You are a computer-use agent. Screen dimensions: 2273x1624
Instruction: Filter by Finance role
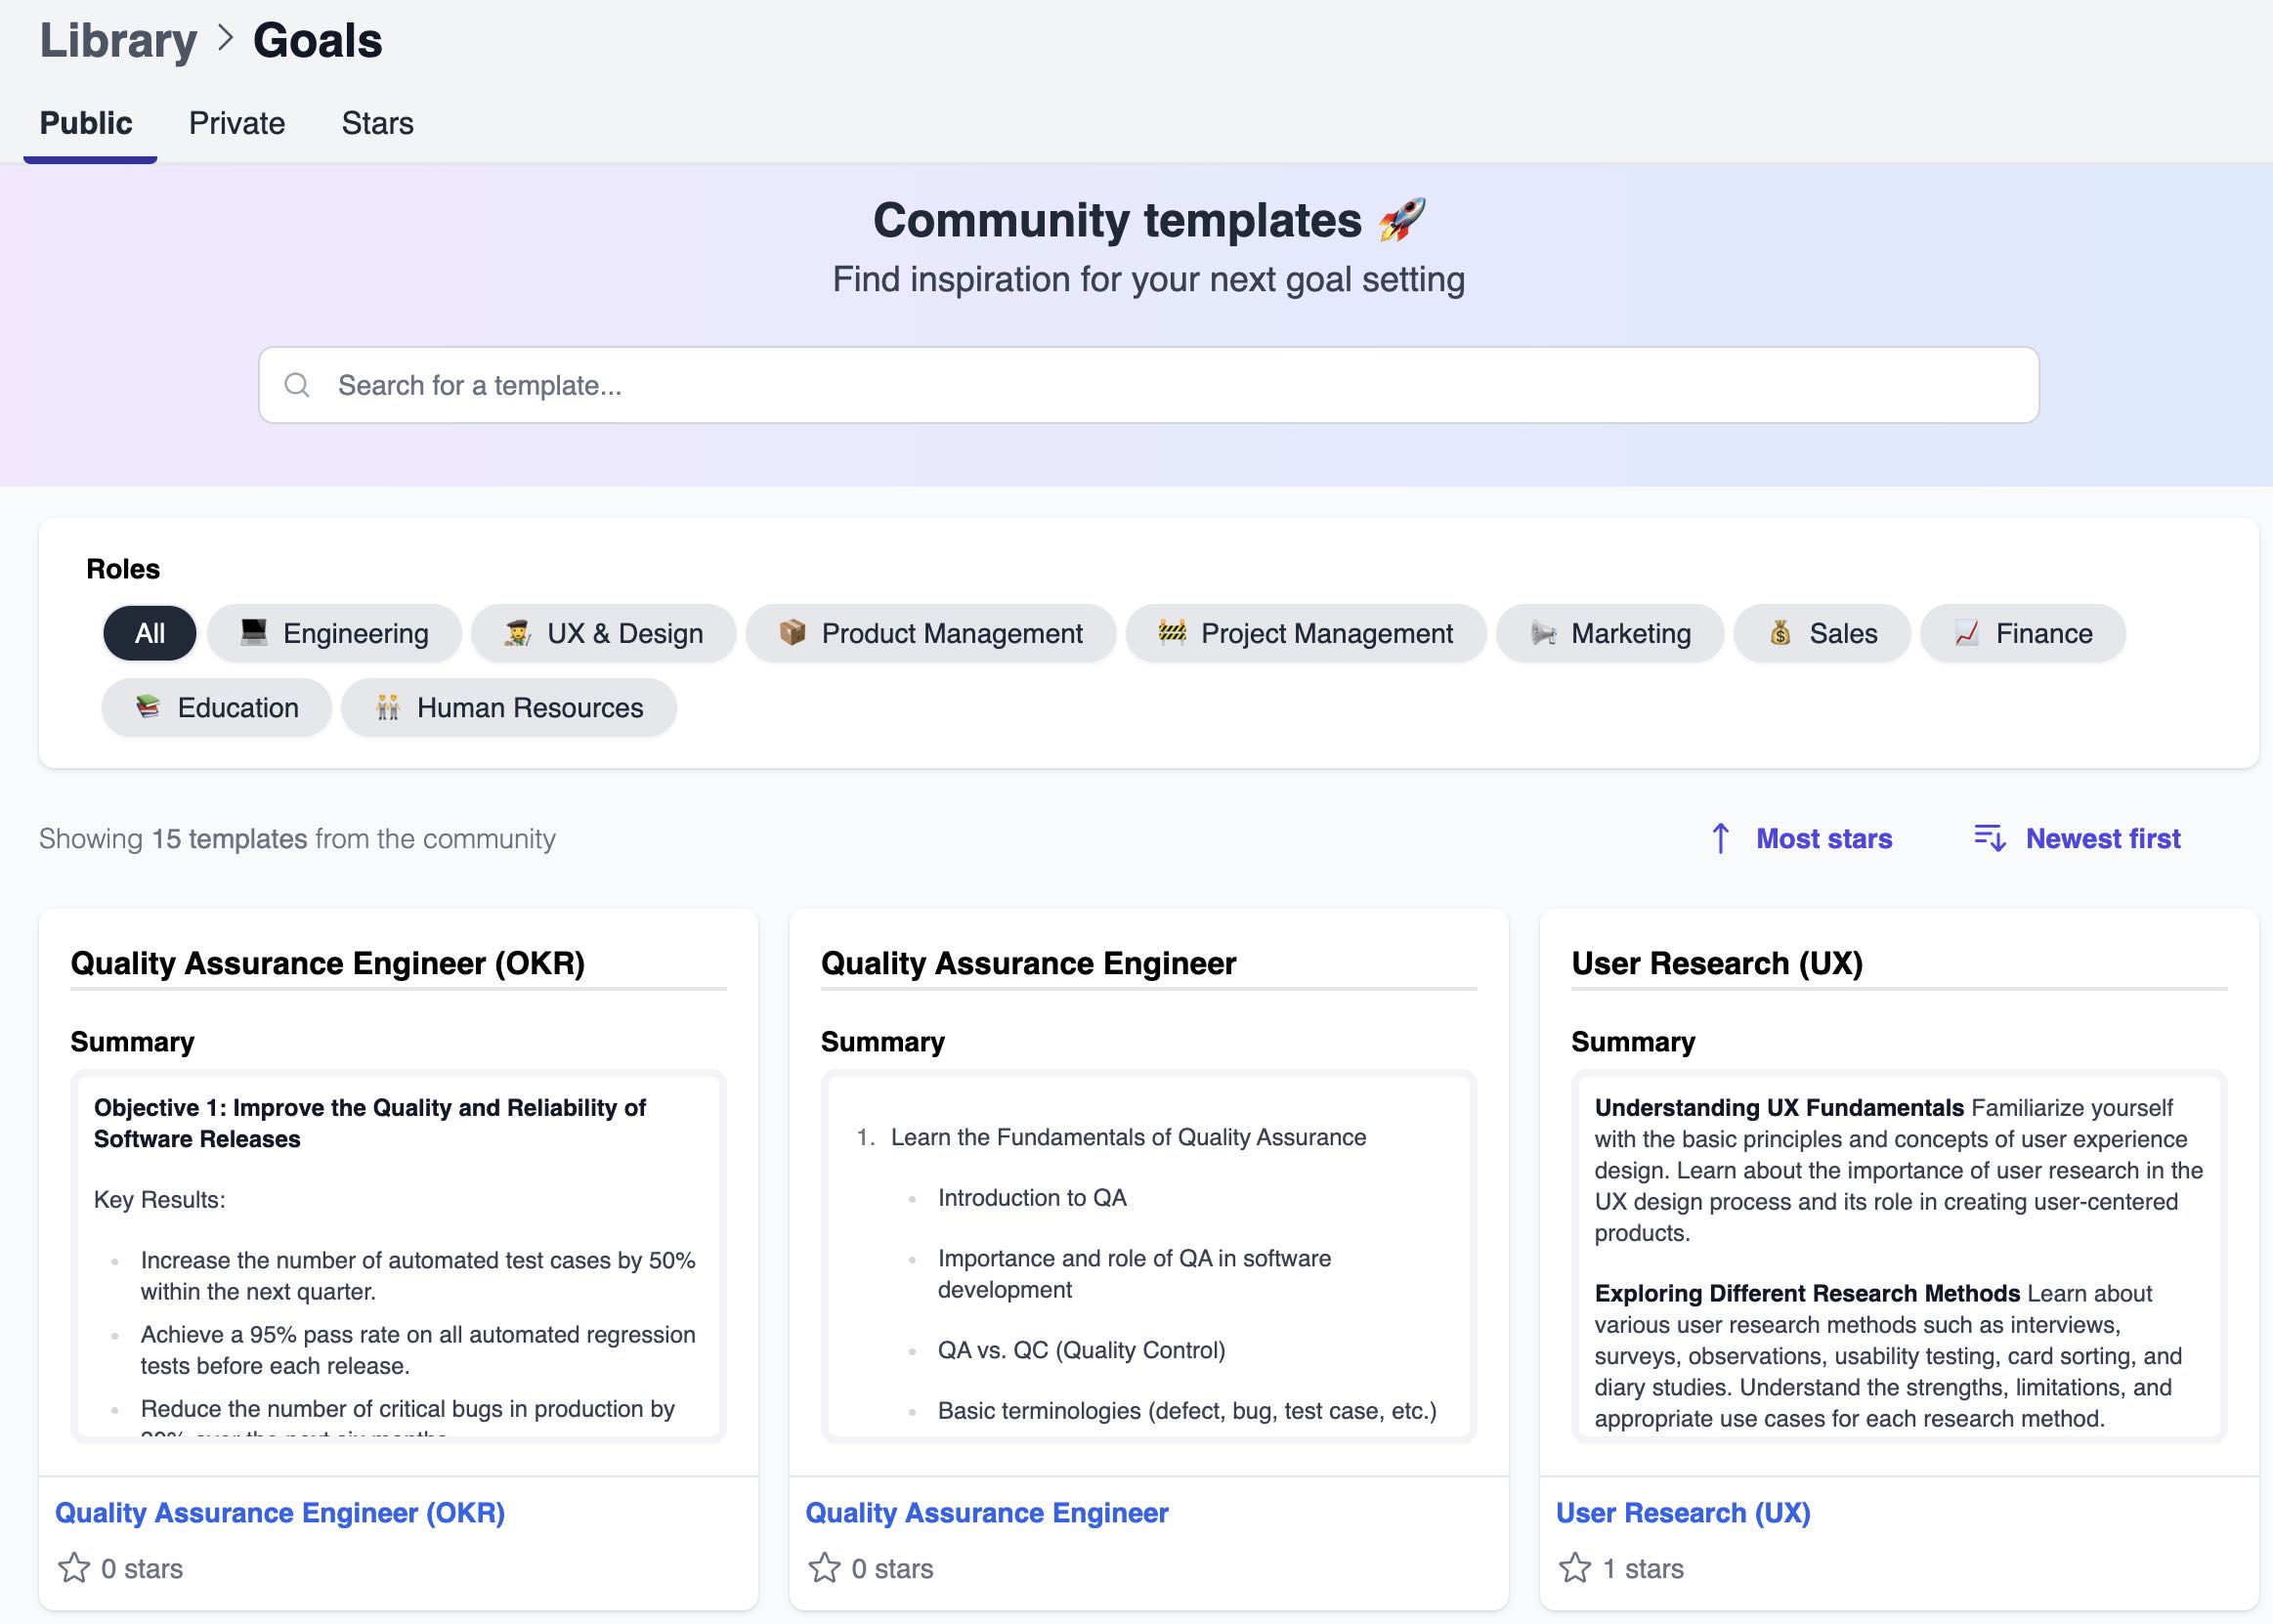2023,633
